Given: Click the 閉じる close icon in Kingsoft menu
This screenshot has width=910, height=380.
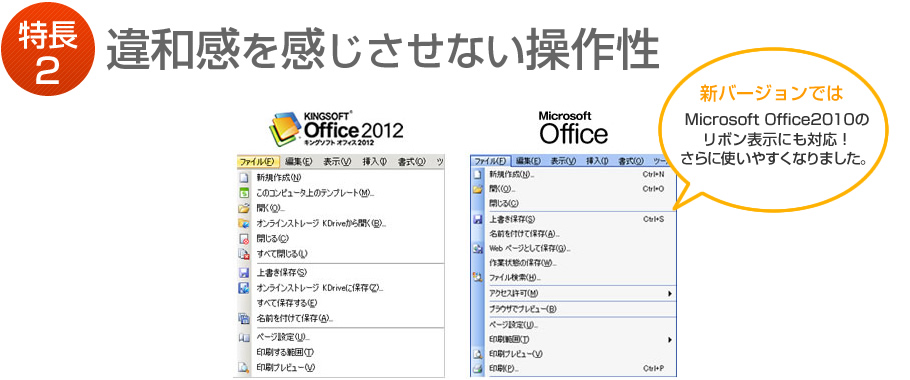Looking at the screenshot, I should coord(244,238).
